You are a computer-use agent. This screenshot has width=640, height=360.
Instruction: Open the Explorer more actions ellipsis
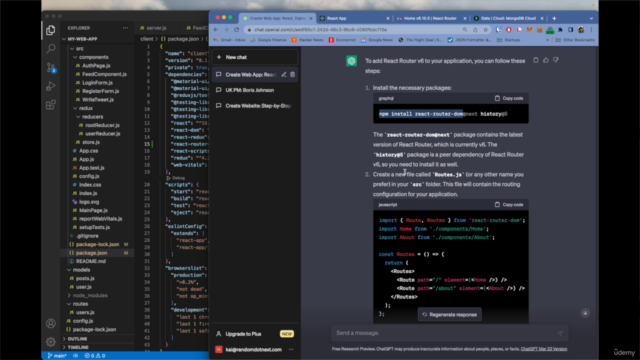[x=125, y=28]
